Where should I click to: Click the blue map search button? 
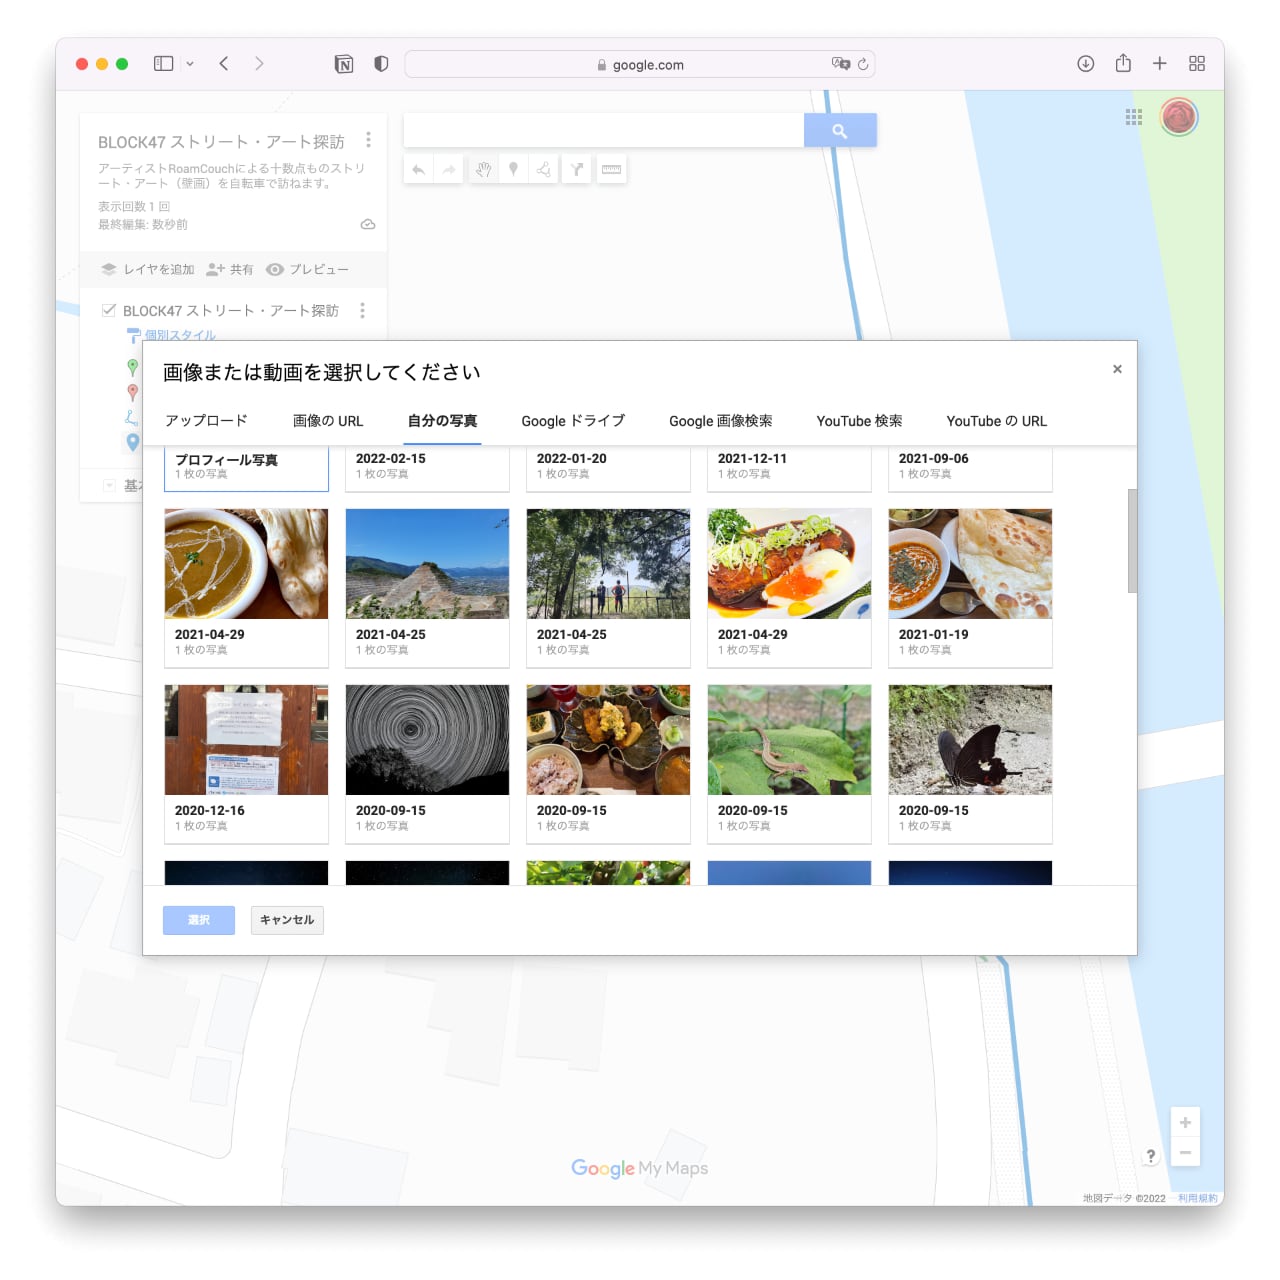pyautogui.click(x=840, y=130)
